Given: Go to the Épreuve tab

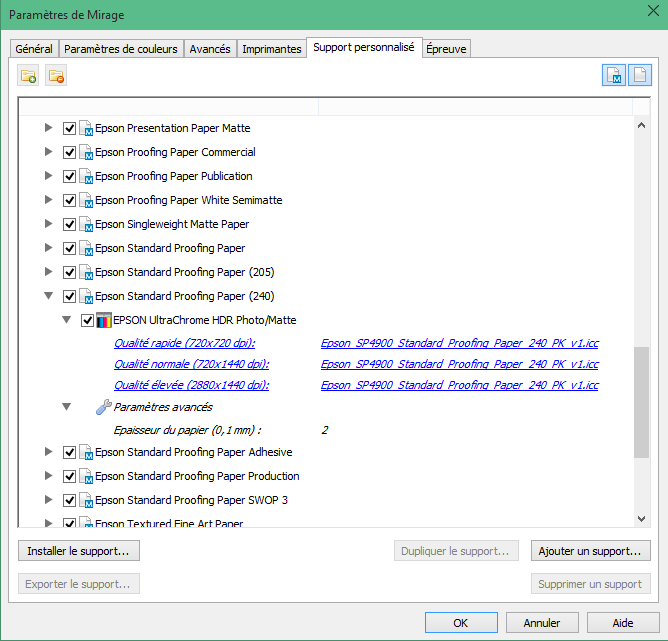Looking at the screenshot, I should pos(446,49).
